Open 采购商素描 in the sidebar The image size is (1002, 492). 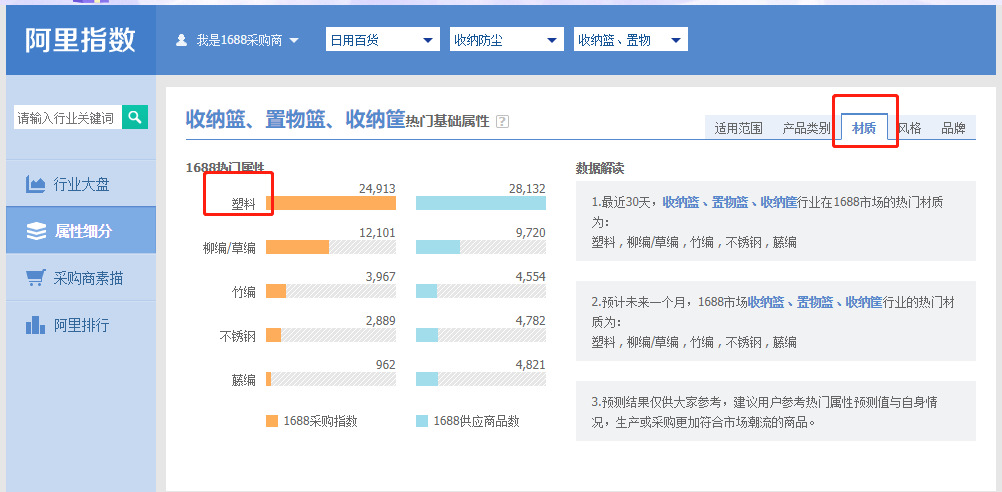click(x=81, y=278)
